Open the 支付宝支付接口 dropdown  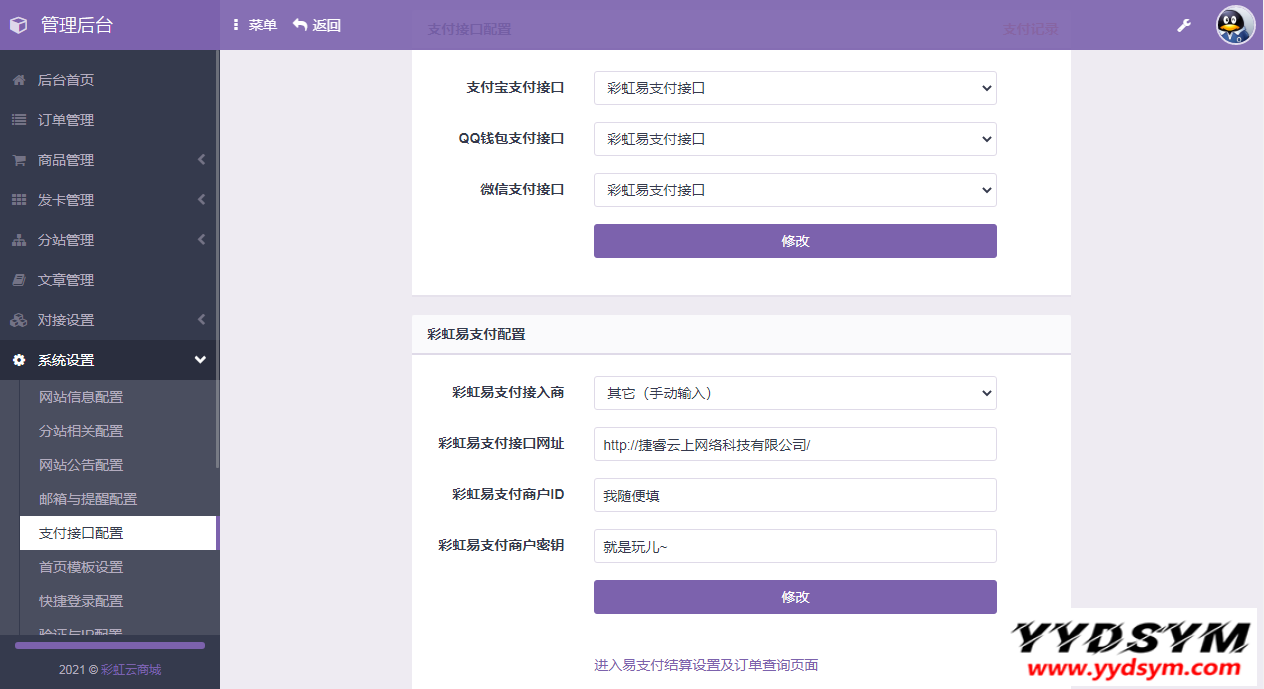coord(795,88)
